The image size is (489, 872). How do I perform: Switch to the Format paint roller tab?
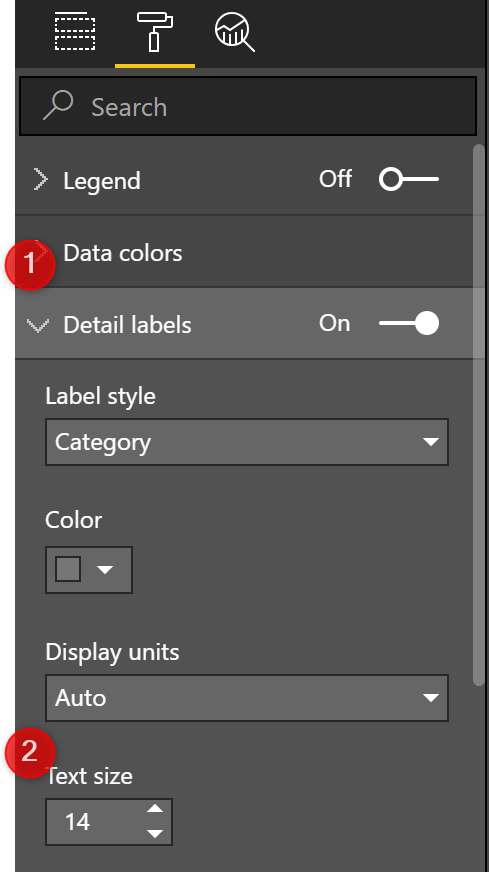[x=155, y=32]
